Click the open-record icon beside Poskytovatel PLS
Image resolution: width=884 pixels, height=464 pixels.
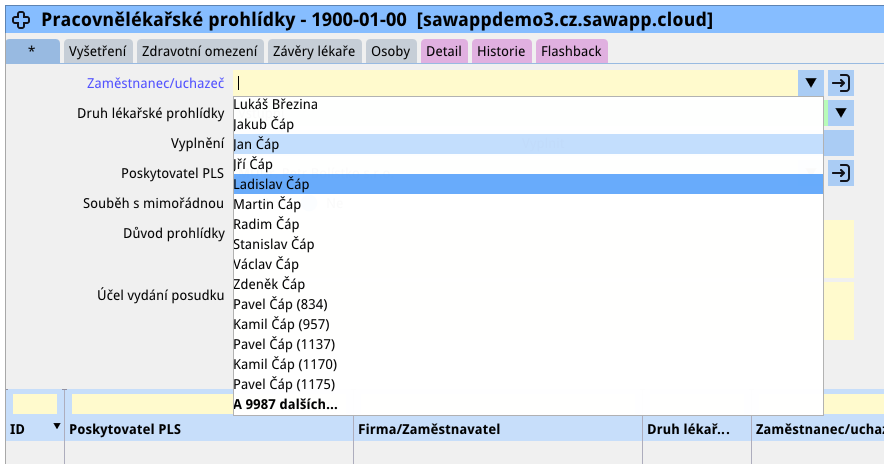coord(841,173)
